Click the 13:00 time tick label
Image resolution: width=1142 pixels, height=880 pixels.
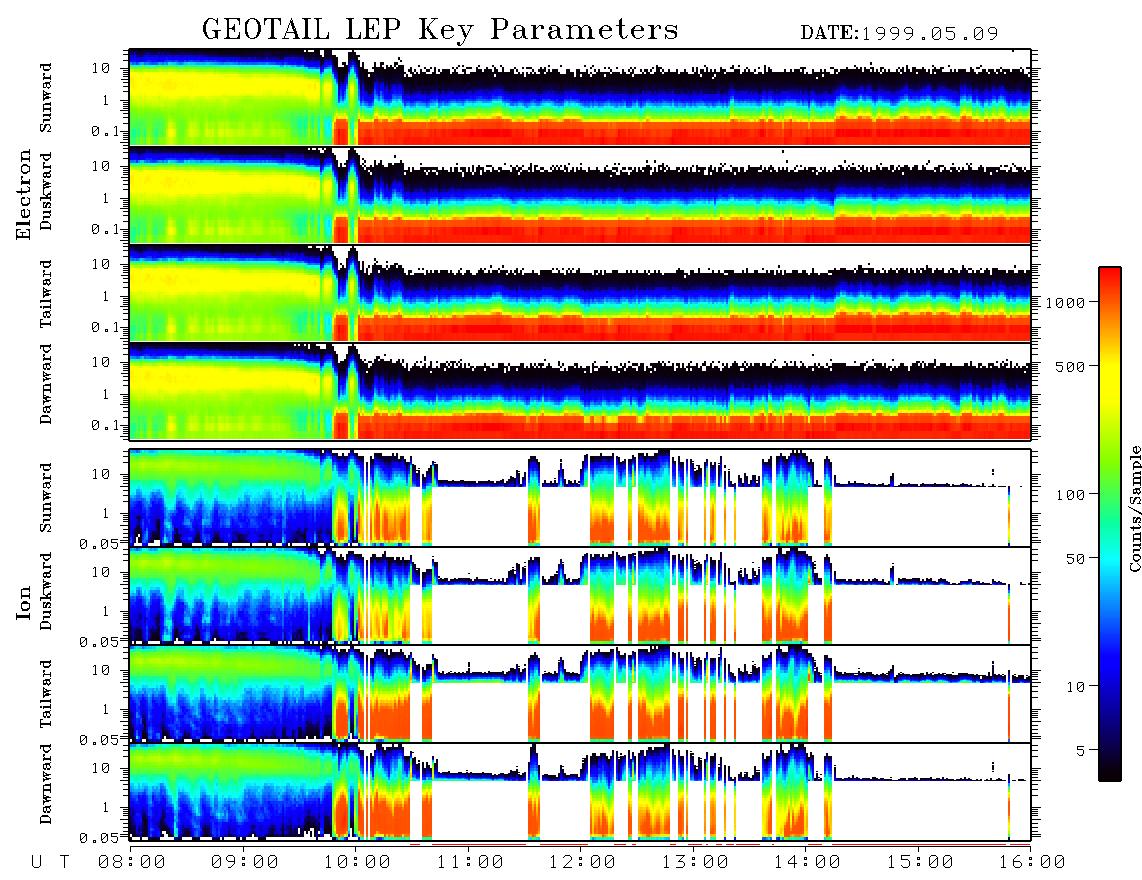(695, 862)
